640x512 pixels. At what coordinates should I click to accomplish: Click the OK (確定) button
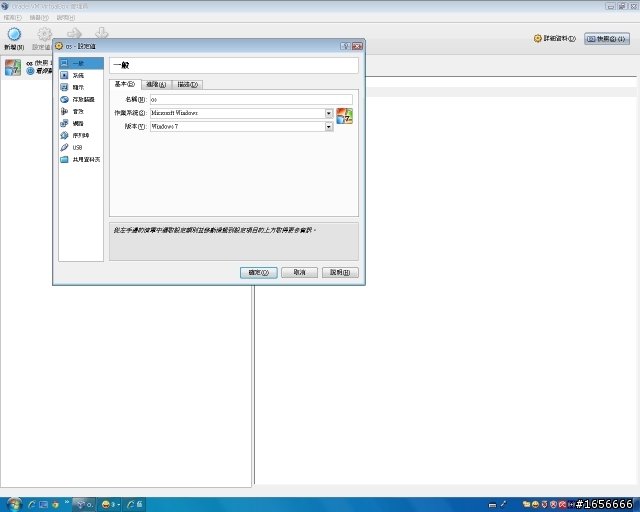[x=259, y=272]
